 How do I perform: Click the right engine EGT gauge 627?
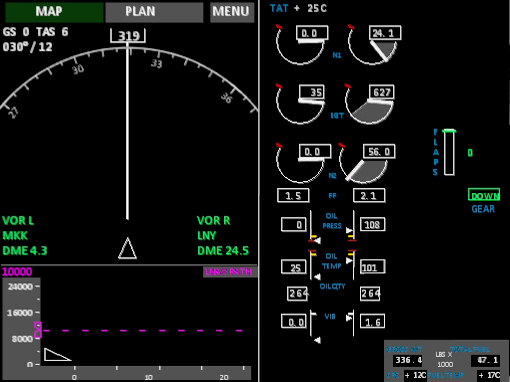370,104
